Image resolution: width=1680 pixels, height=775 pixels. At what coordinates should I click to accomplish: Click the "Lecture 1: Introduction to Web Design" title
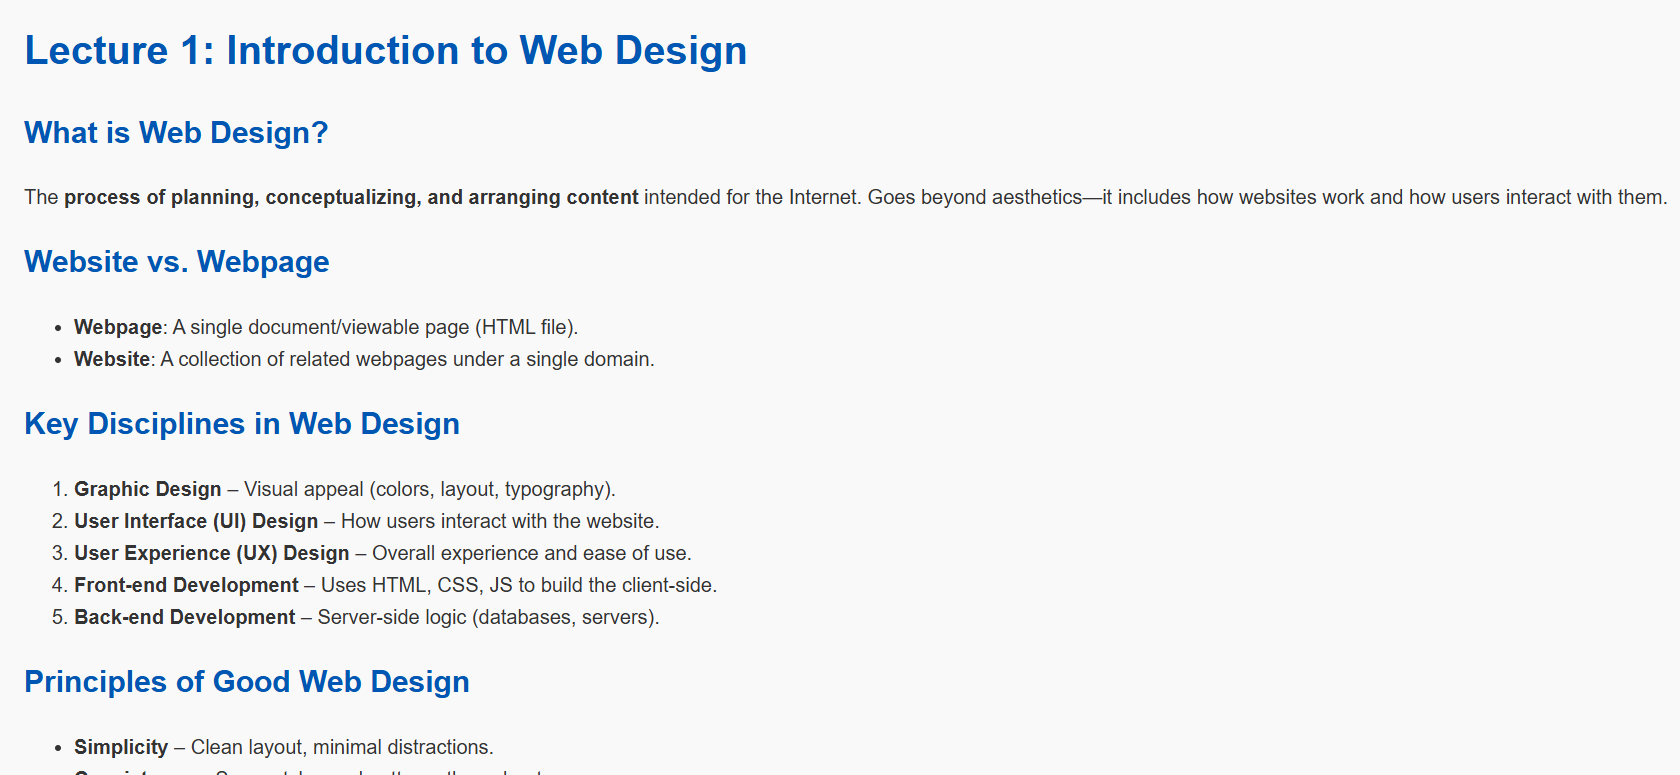click(385, 51)
